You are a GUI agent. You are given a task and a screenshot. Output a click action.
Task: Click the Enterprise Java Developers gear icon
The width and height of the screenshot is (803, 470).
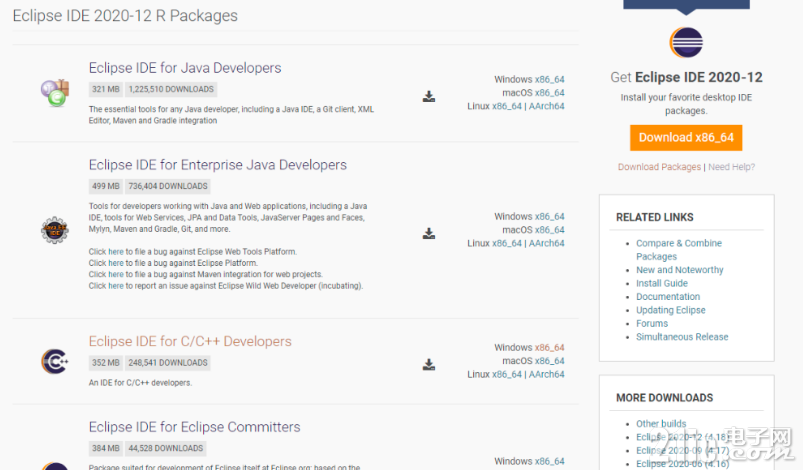click(55, 230)
